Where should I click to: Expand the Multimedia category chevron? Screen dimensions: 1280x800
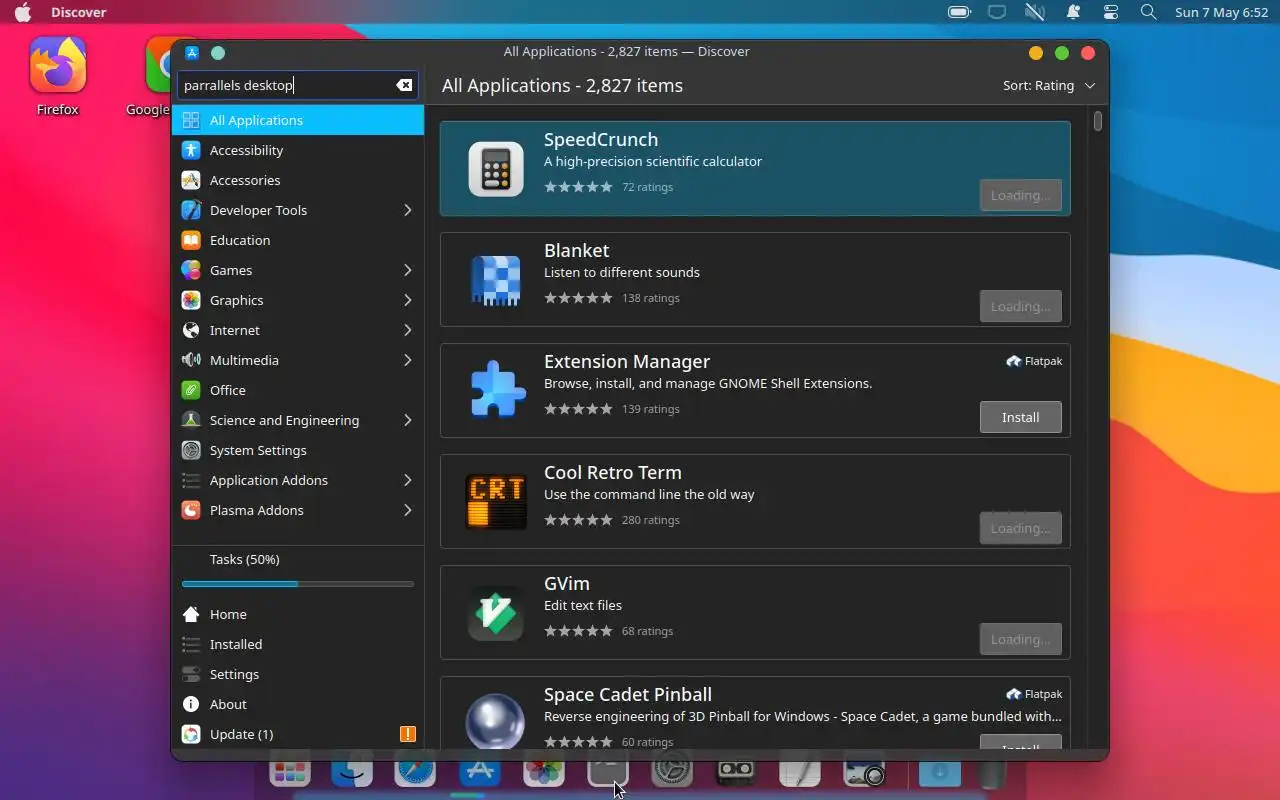point(407,360)
